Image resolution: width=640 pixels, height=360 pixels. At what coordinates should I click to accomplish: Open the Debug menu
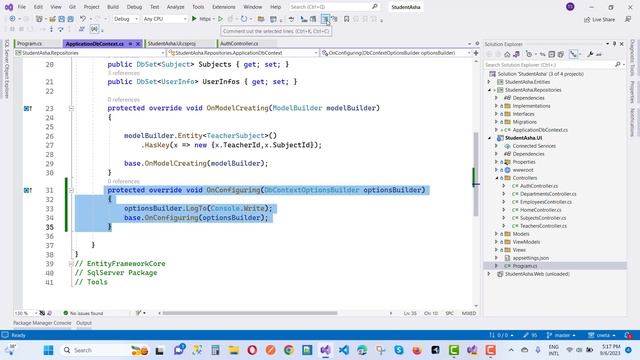click(x=134, y=7)
